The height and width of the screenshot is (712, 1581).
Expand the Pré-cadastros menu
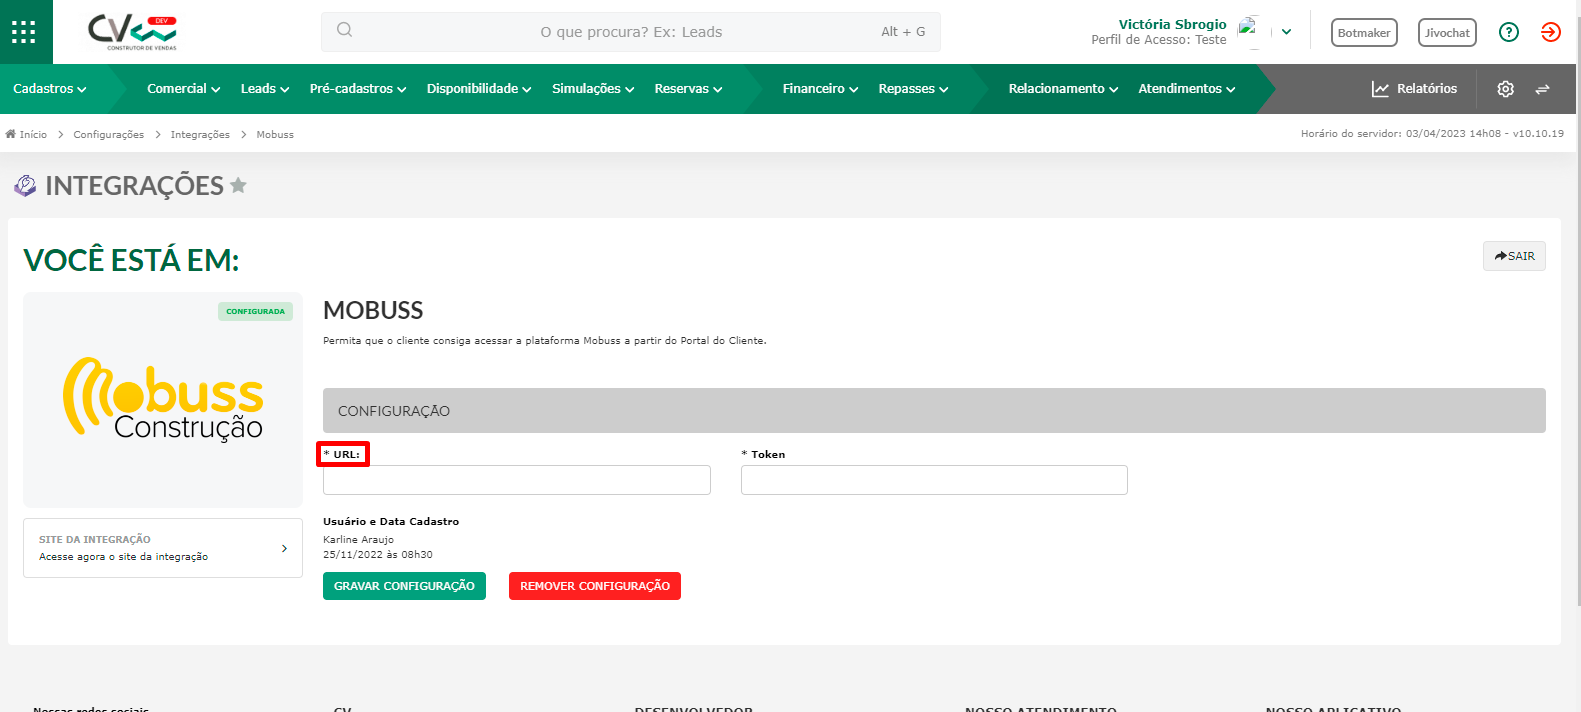358,89
